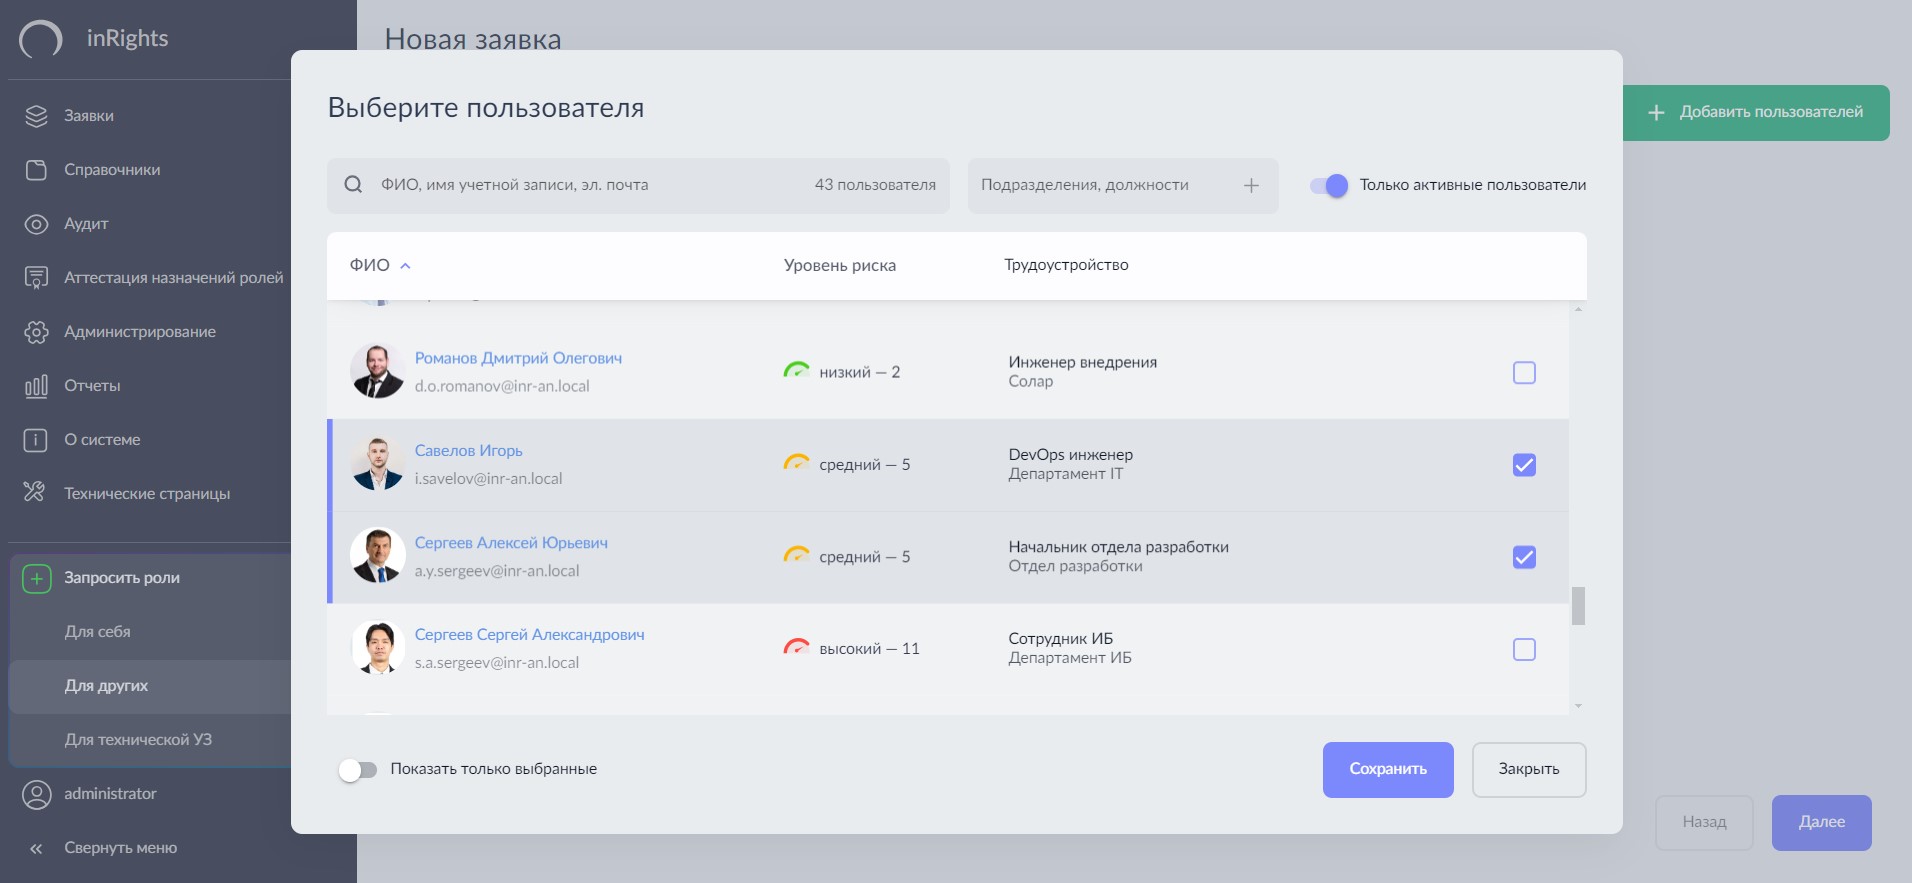
Task: Toggle Только активные пользователи switch
Action: point(1329,185)
